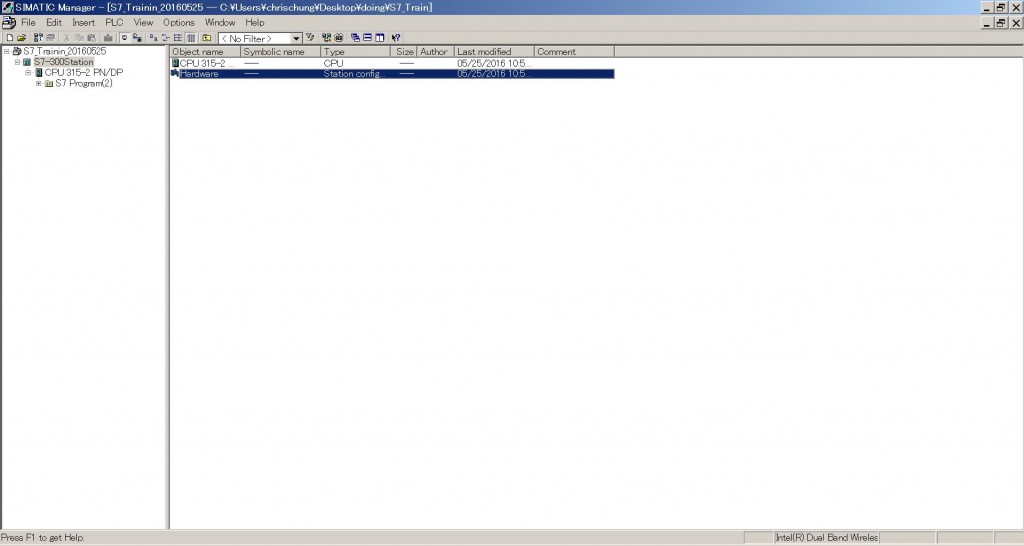Sort by Comment column header

point(574,52)
